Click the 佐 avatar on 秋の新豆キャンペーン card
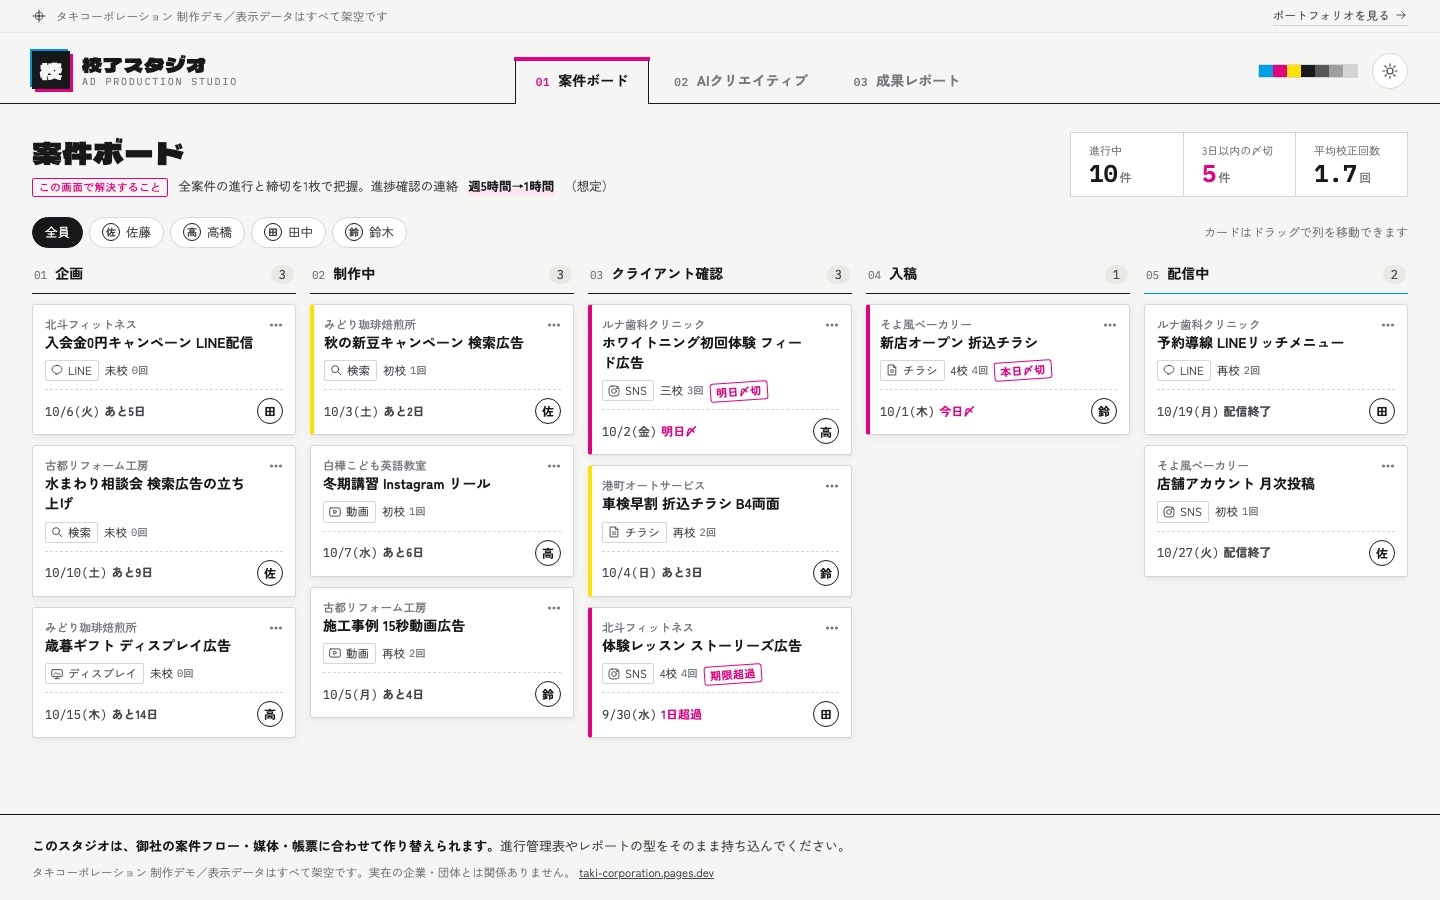 pos(548,411)
